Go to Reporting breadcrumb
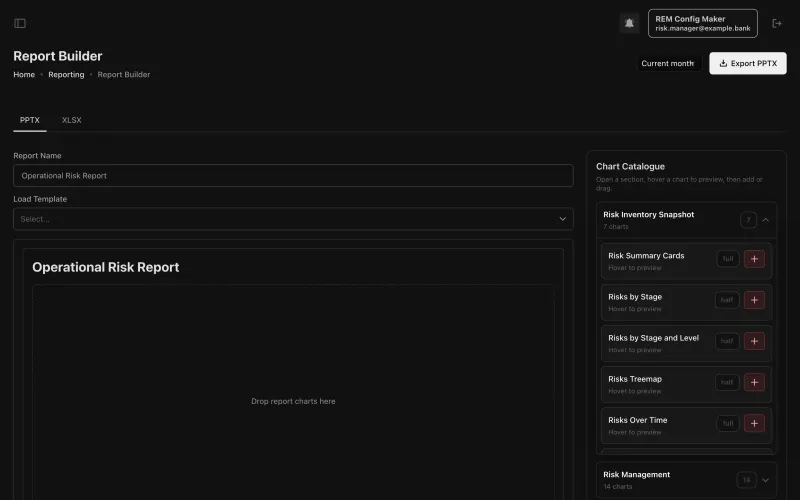800x500 pixels. click(x=66, y=74)
